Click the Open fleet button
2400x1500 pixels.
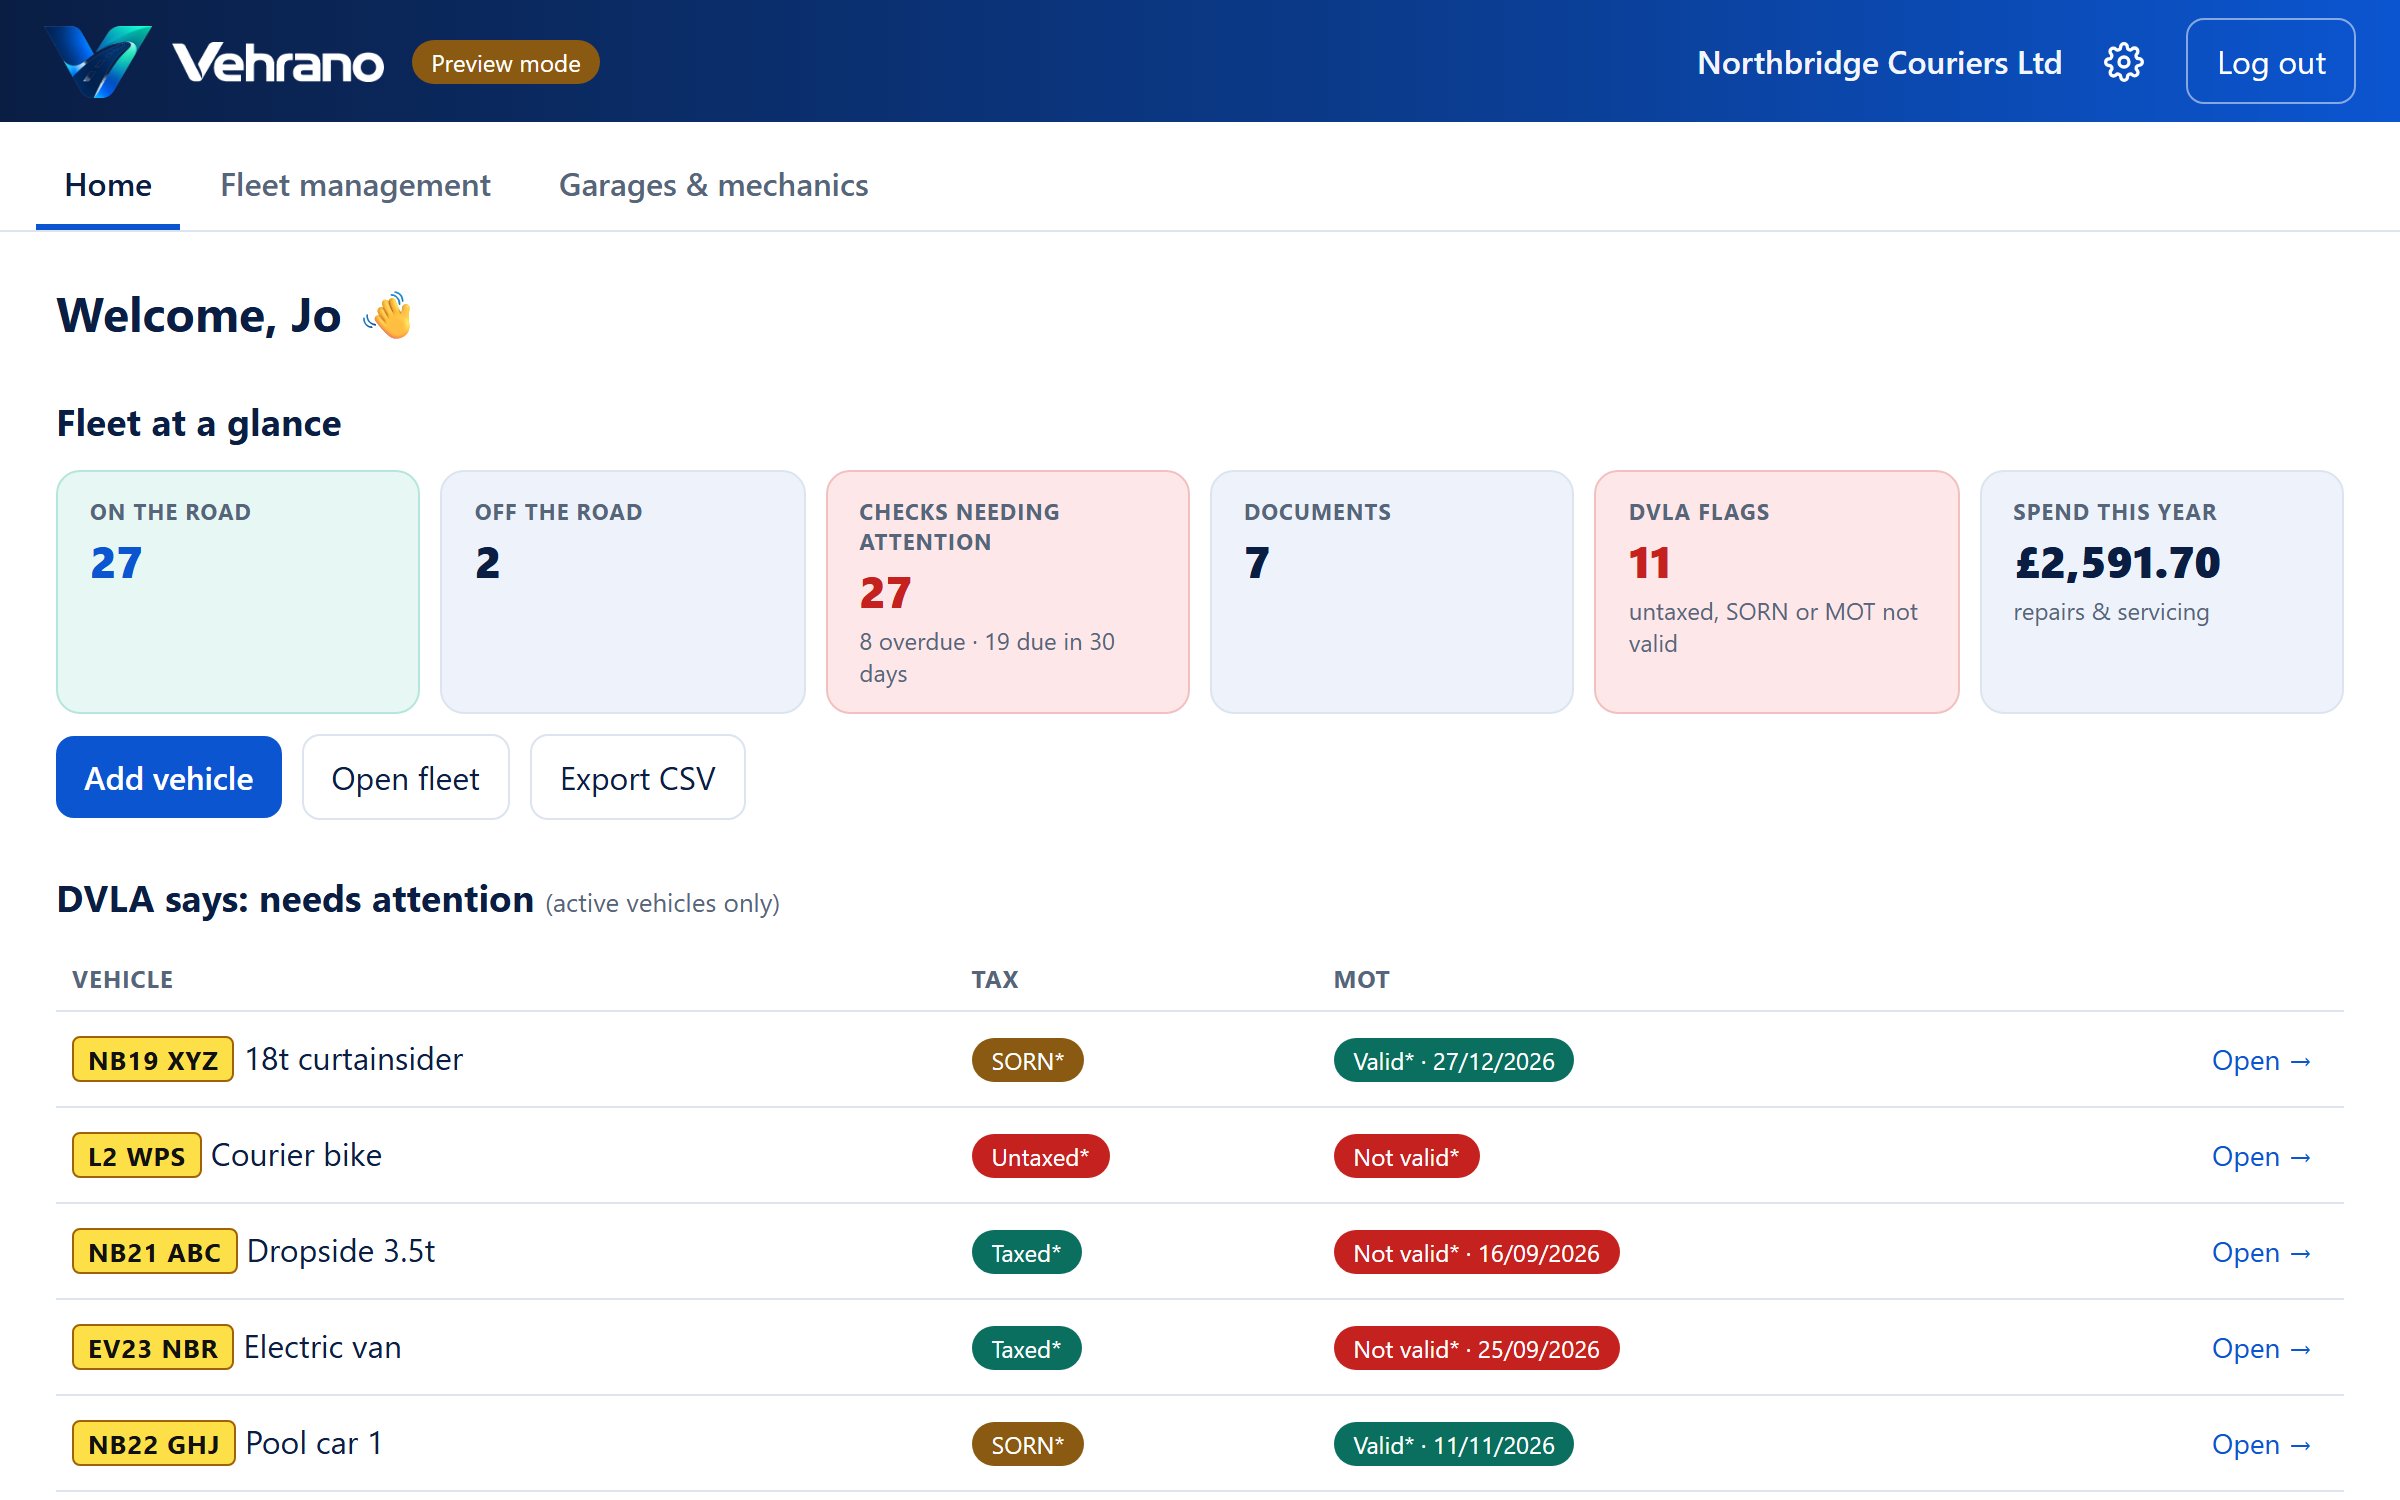[x=405, y=778]
